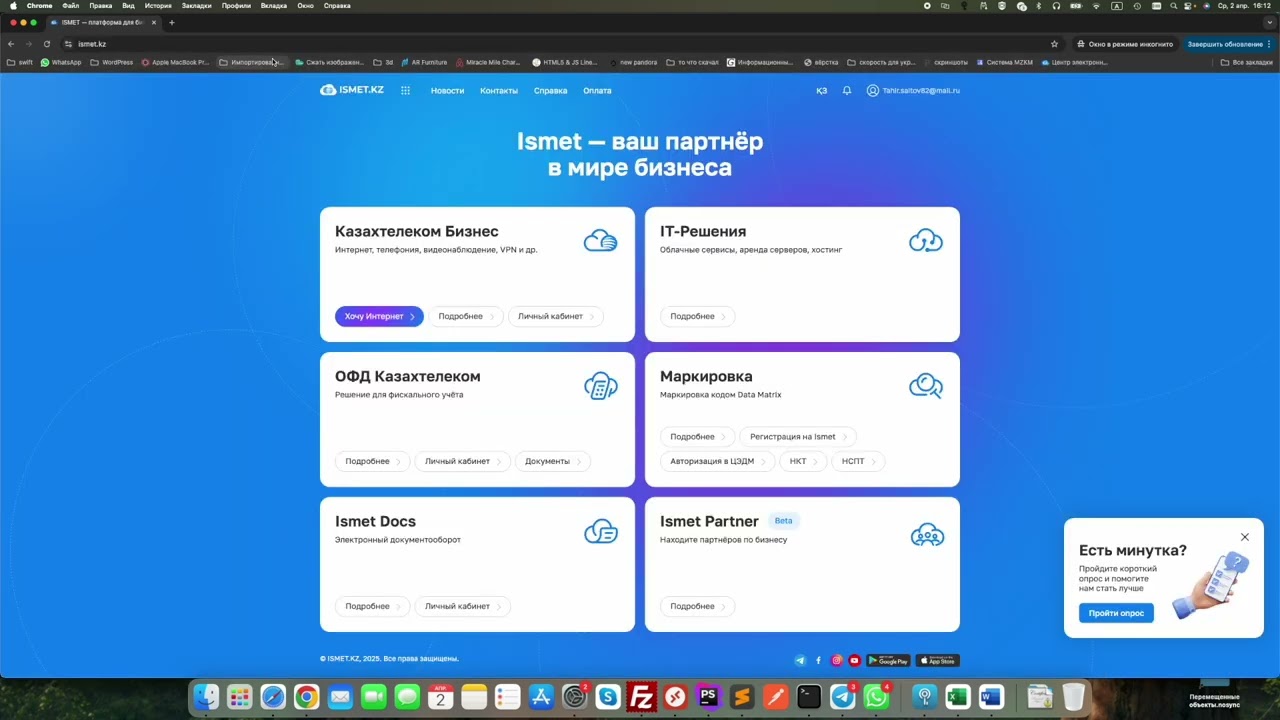Bookmark this page with the star icon
Image resolution: width=1280 pixels, height=720 pixels.
(x=1054, y=44)
